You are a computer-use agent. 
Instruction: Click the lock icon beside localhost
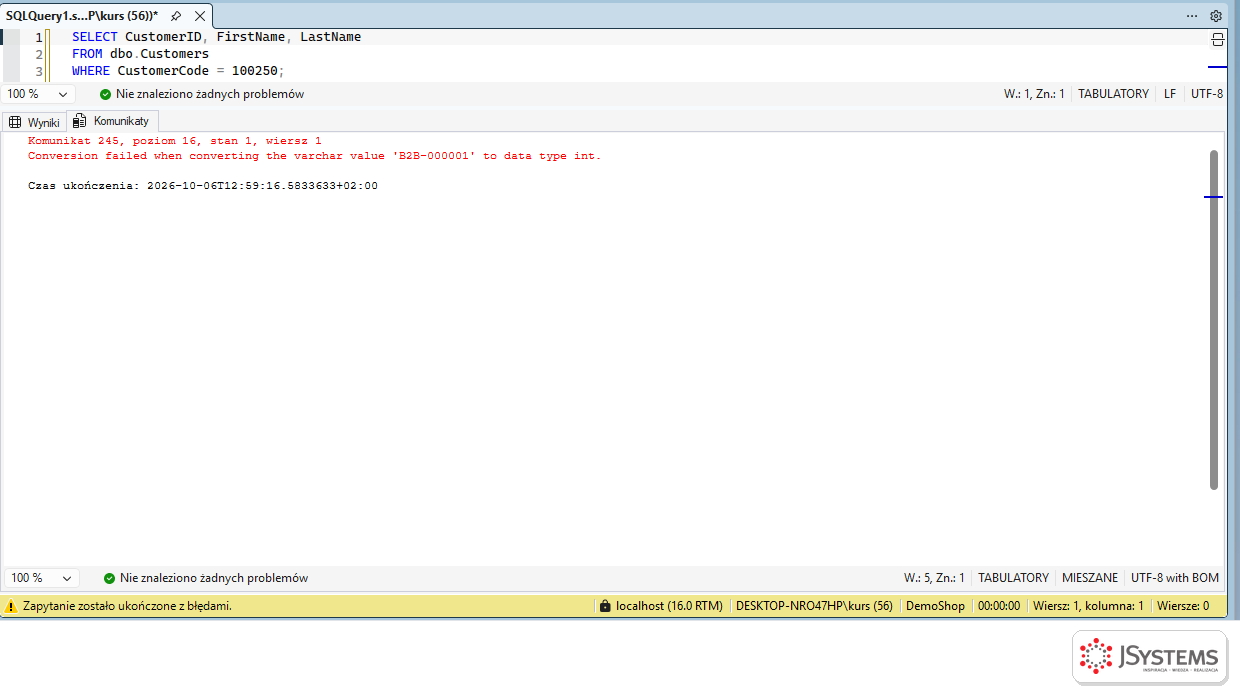click(x=604, y=606)
